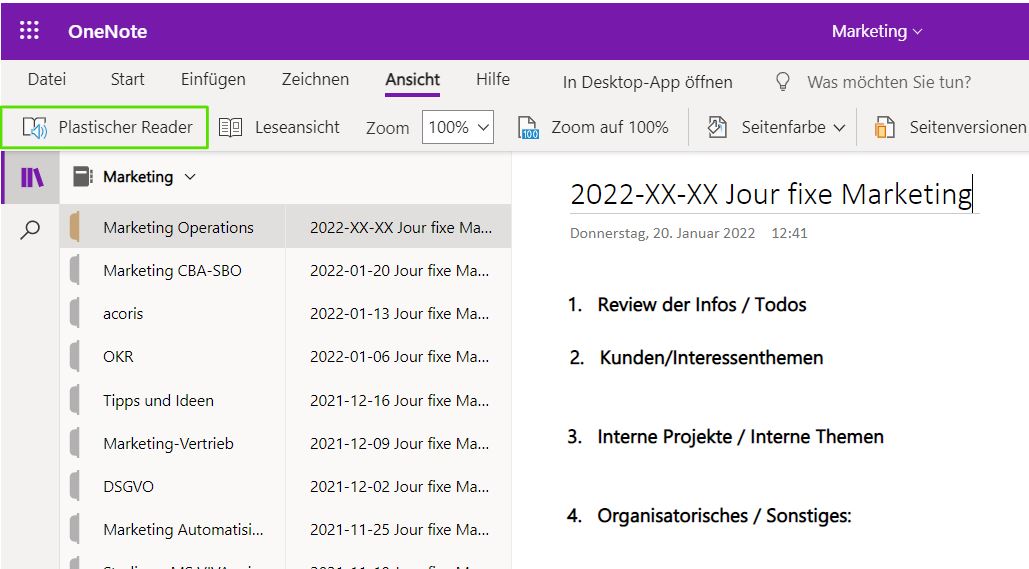The image size is (1029, 569).
Task: Expand the Seitenfarbe dropdown arrow
Action: [x=839, y=128]
